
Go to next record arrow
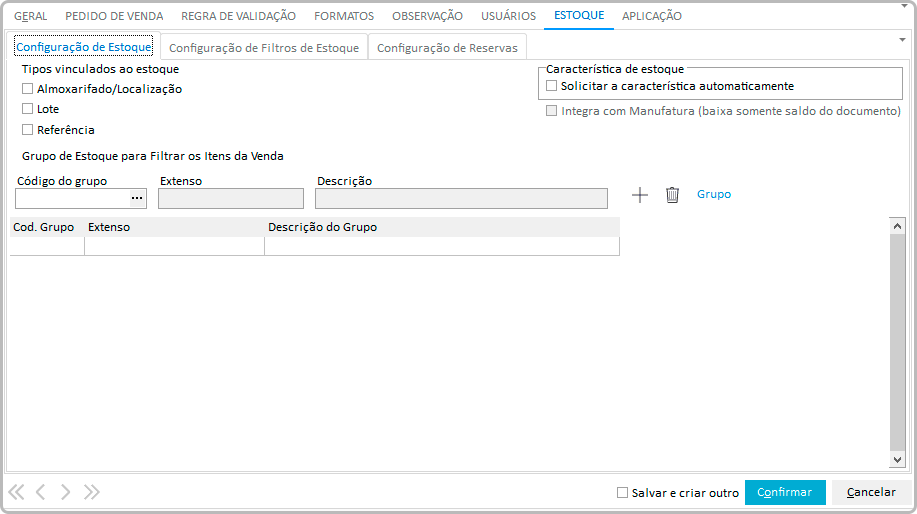pyautogui.click(x=66, y=492)
